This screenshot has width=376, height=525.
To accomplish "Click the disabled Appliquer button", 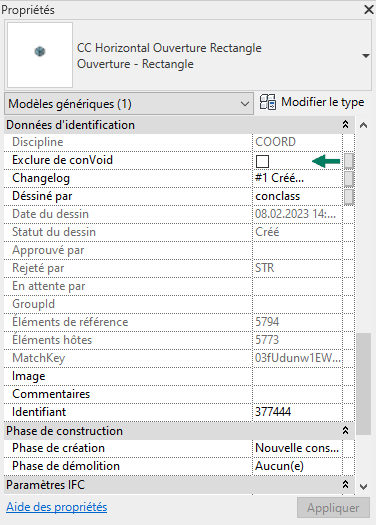I will tap(333, 508).
